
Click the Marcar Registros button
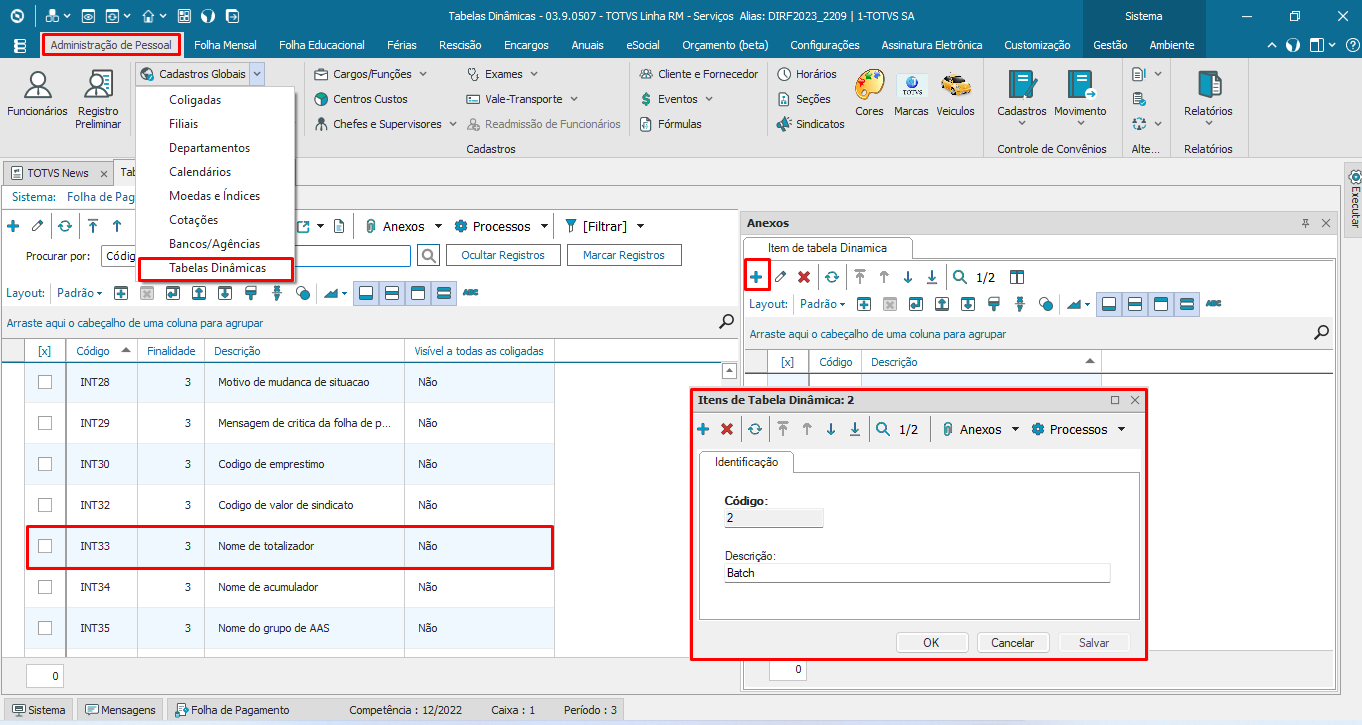(x=624, y=255)
